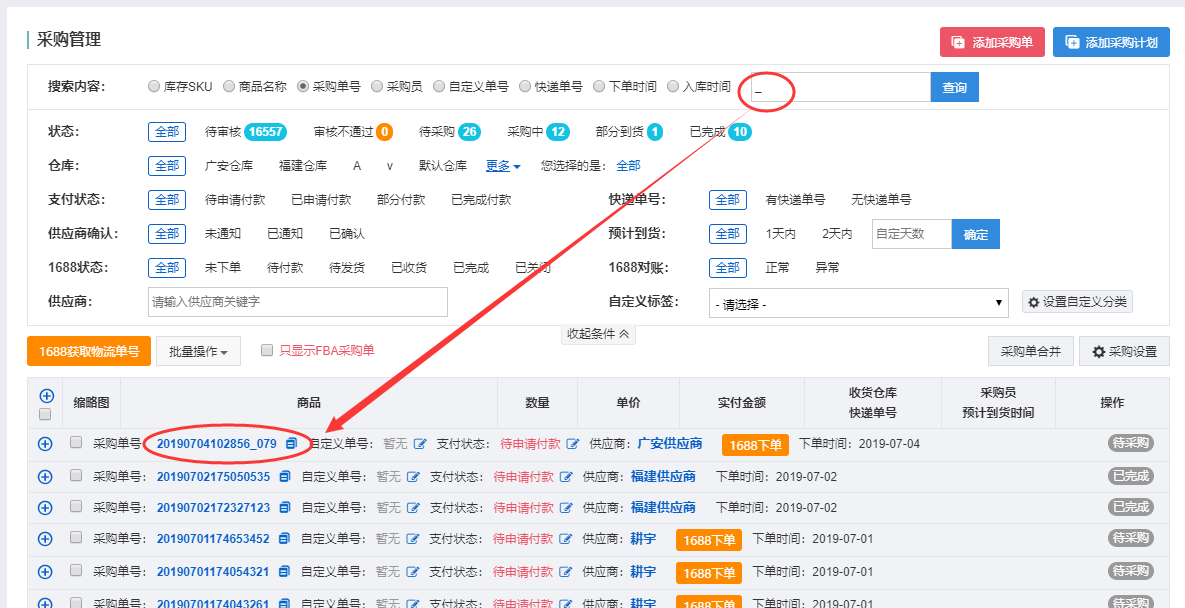
Task: Filter status by 采购中
Action: (x=538, y=132)
